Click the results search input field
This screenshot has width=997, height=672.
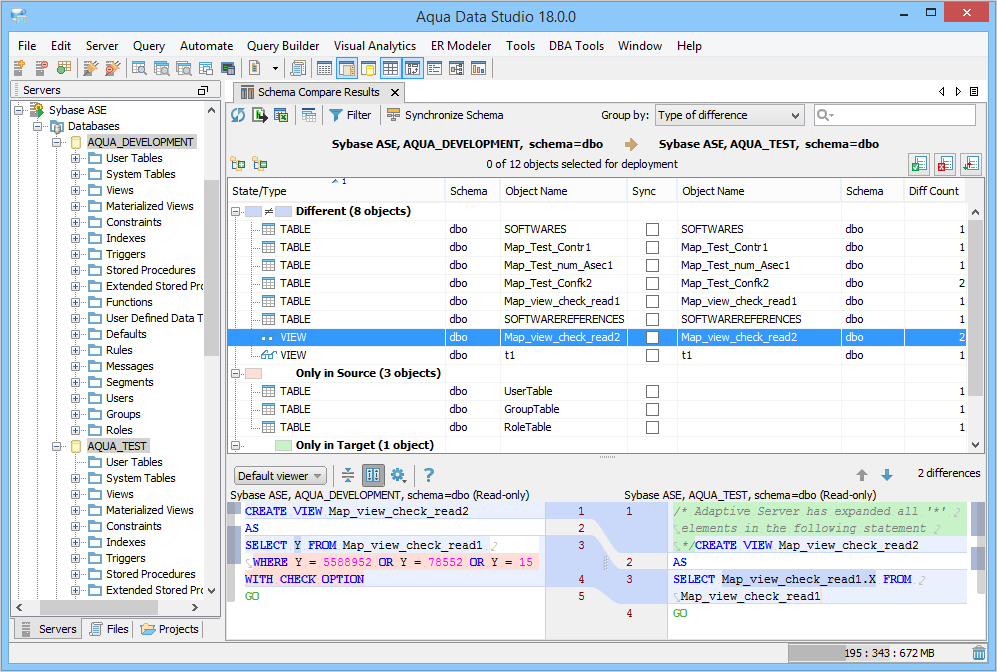[x=895, y=115]
